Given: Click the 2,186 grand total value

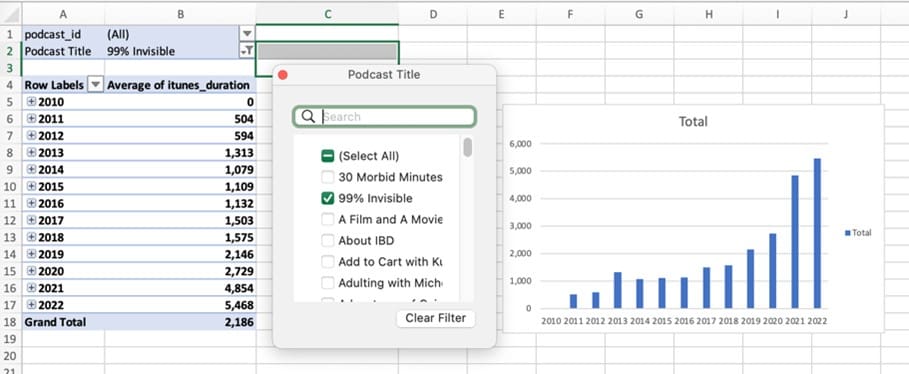Looking at the screenshot, I should pyautogui.click(x=180, y=322).
